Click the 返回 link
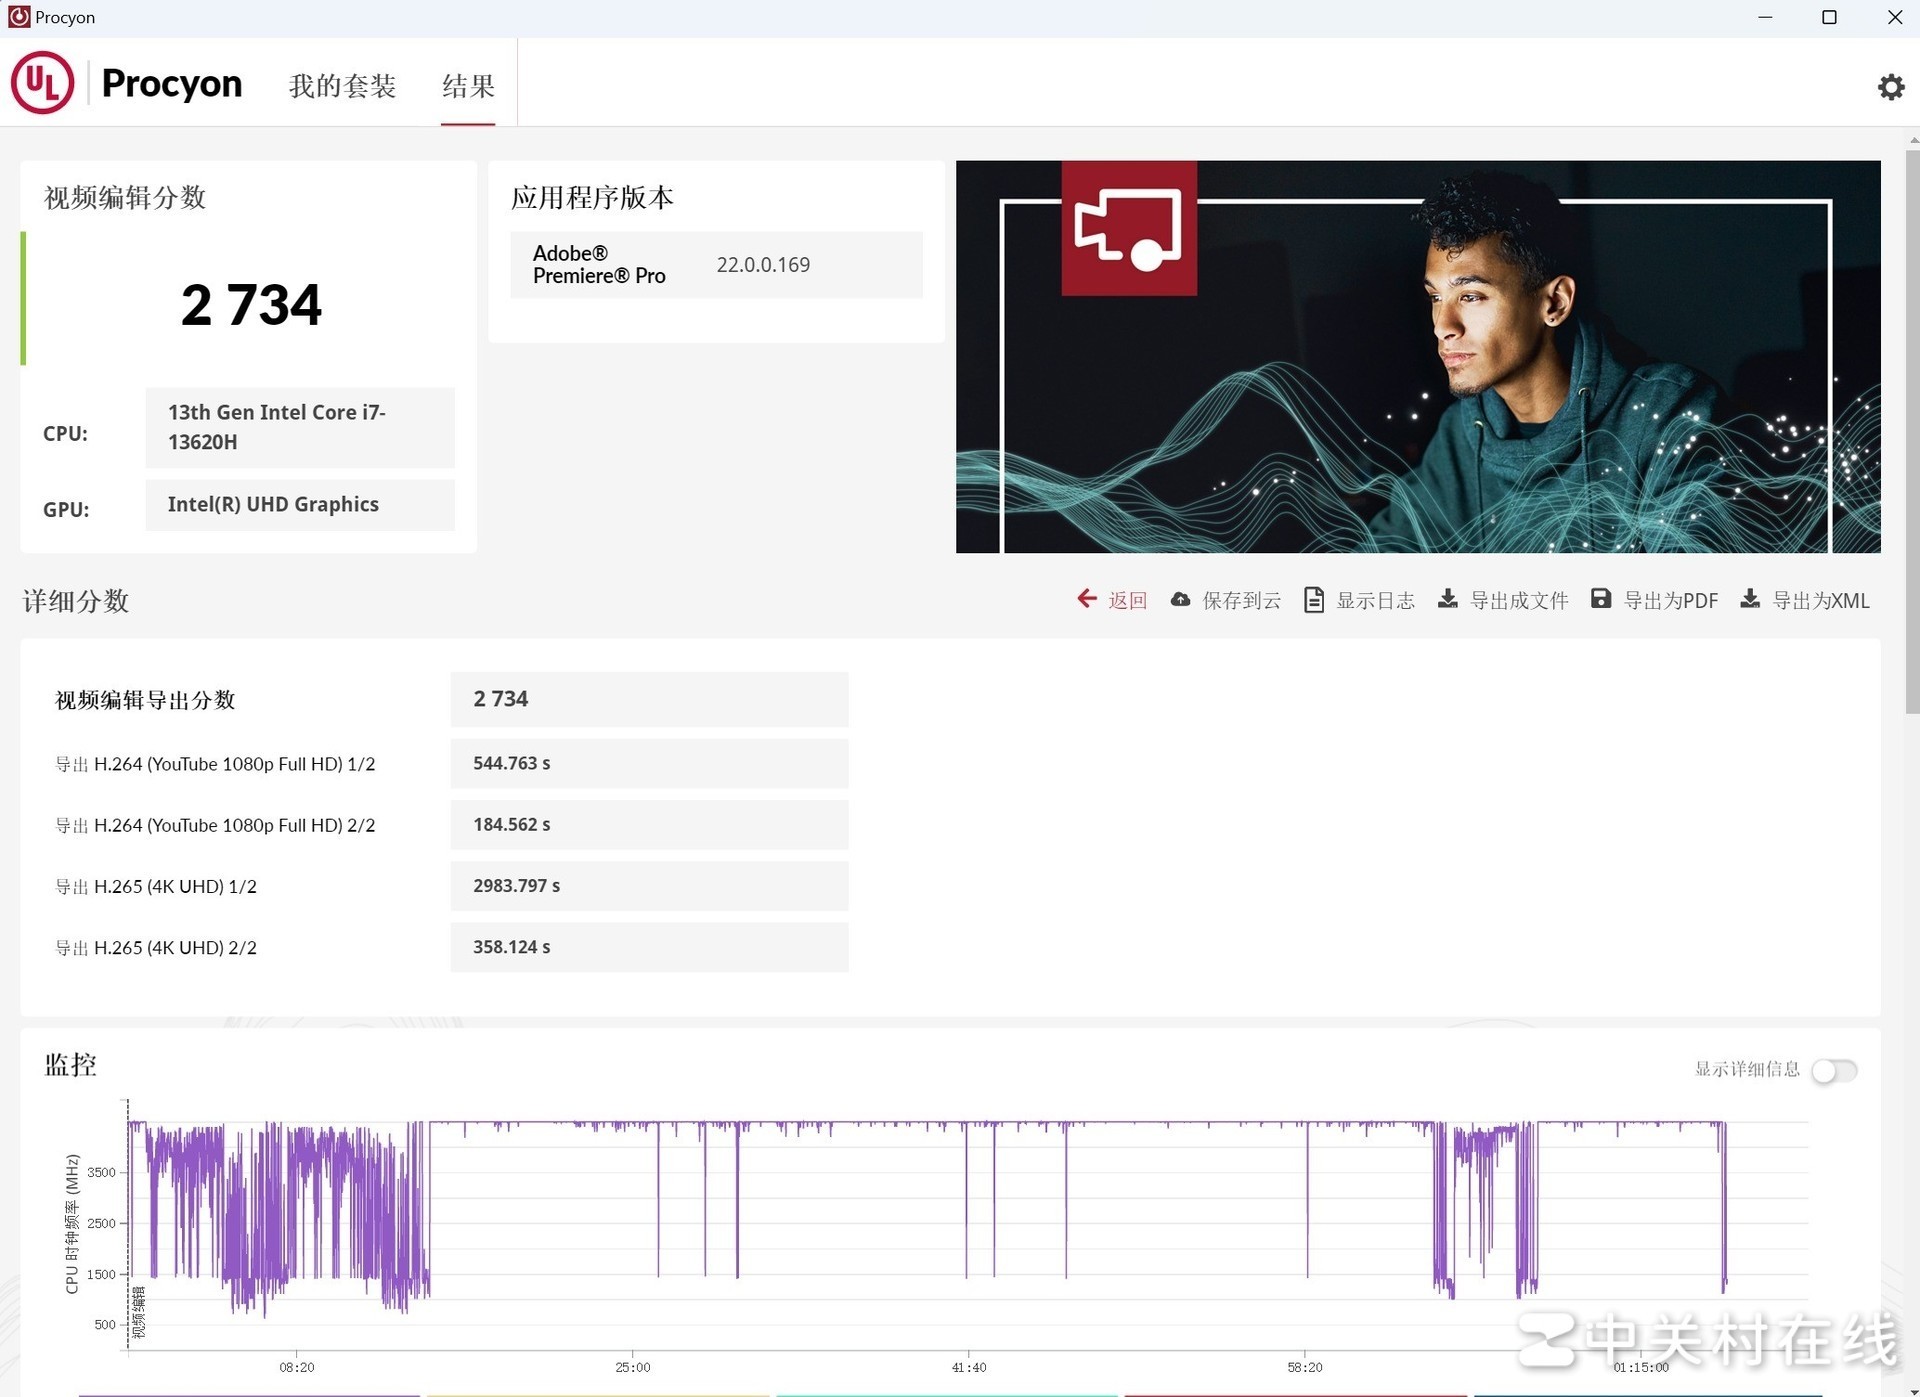 1127,601
